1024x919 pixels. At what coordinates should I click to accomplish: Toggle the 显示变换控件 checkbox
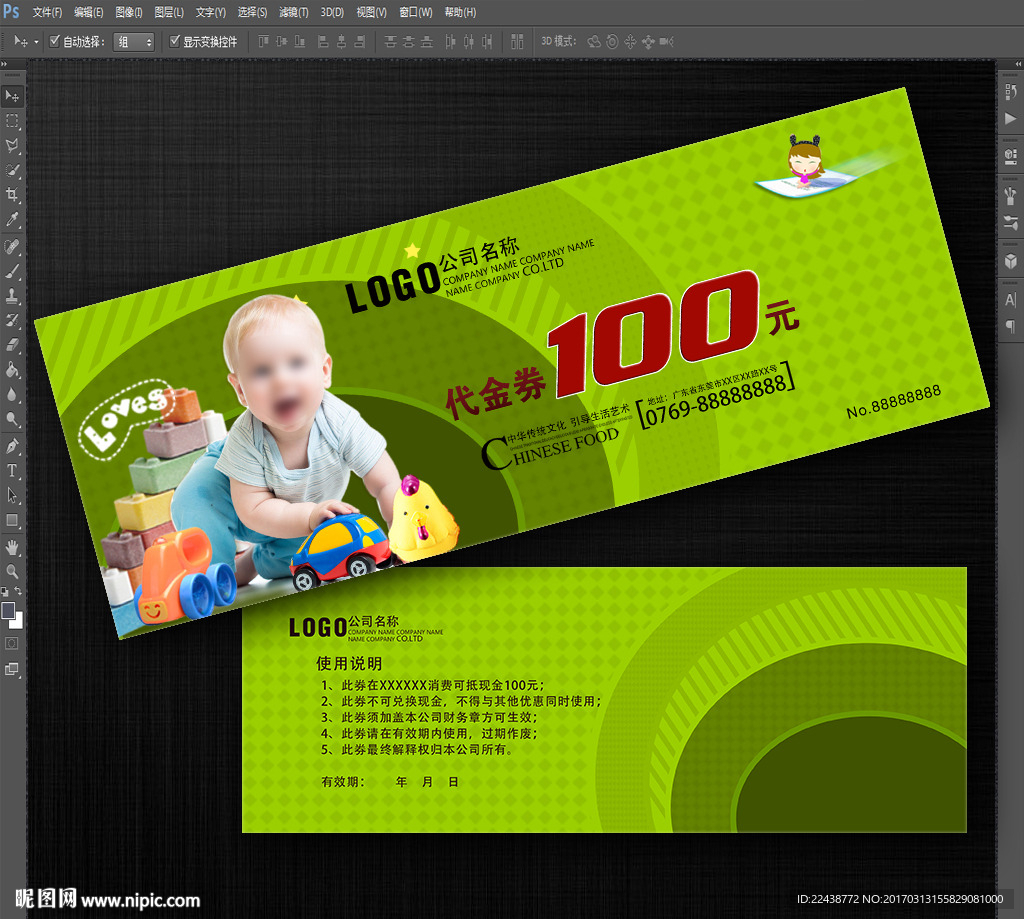(174, 41)
